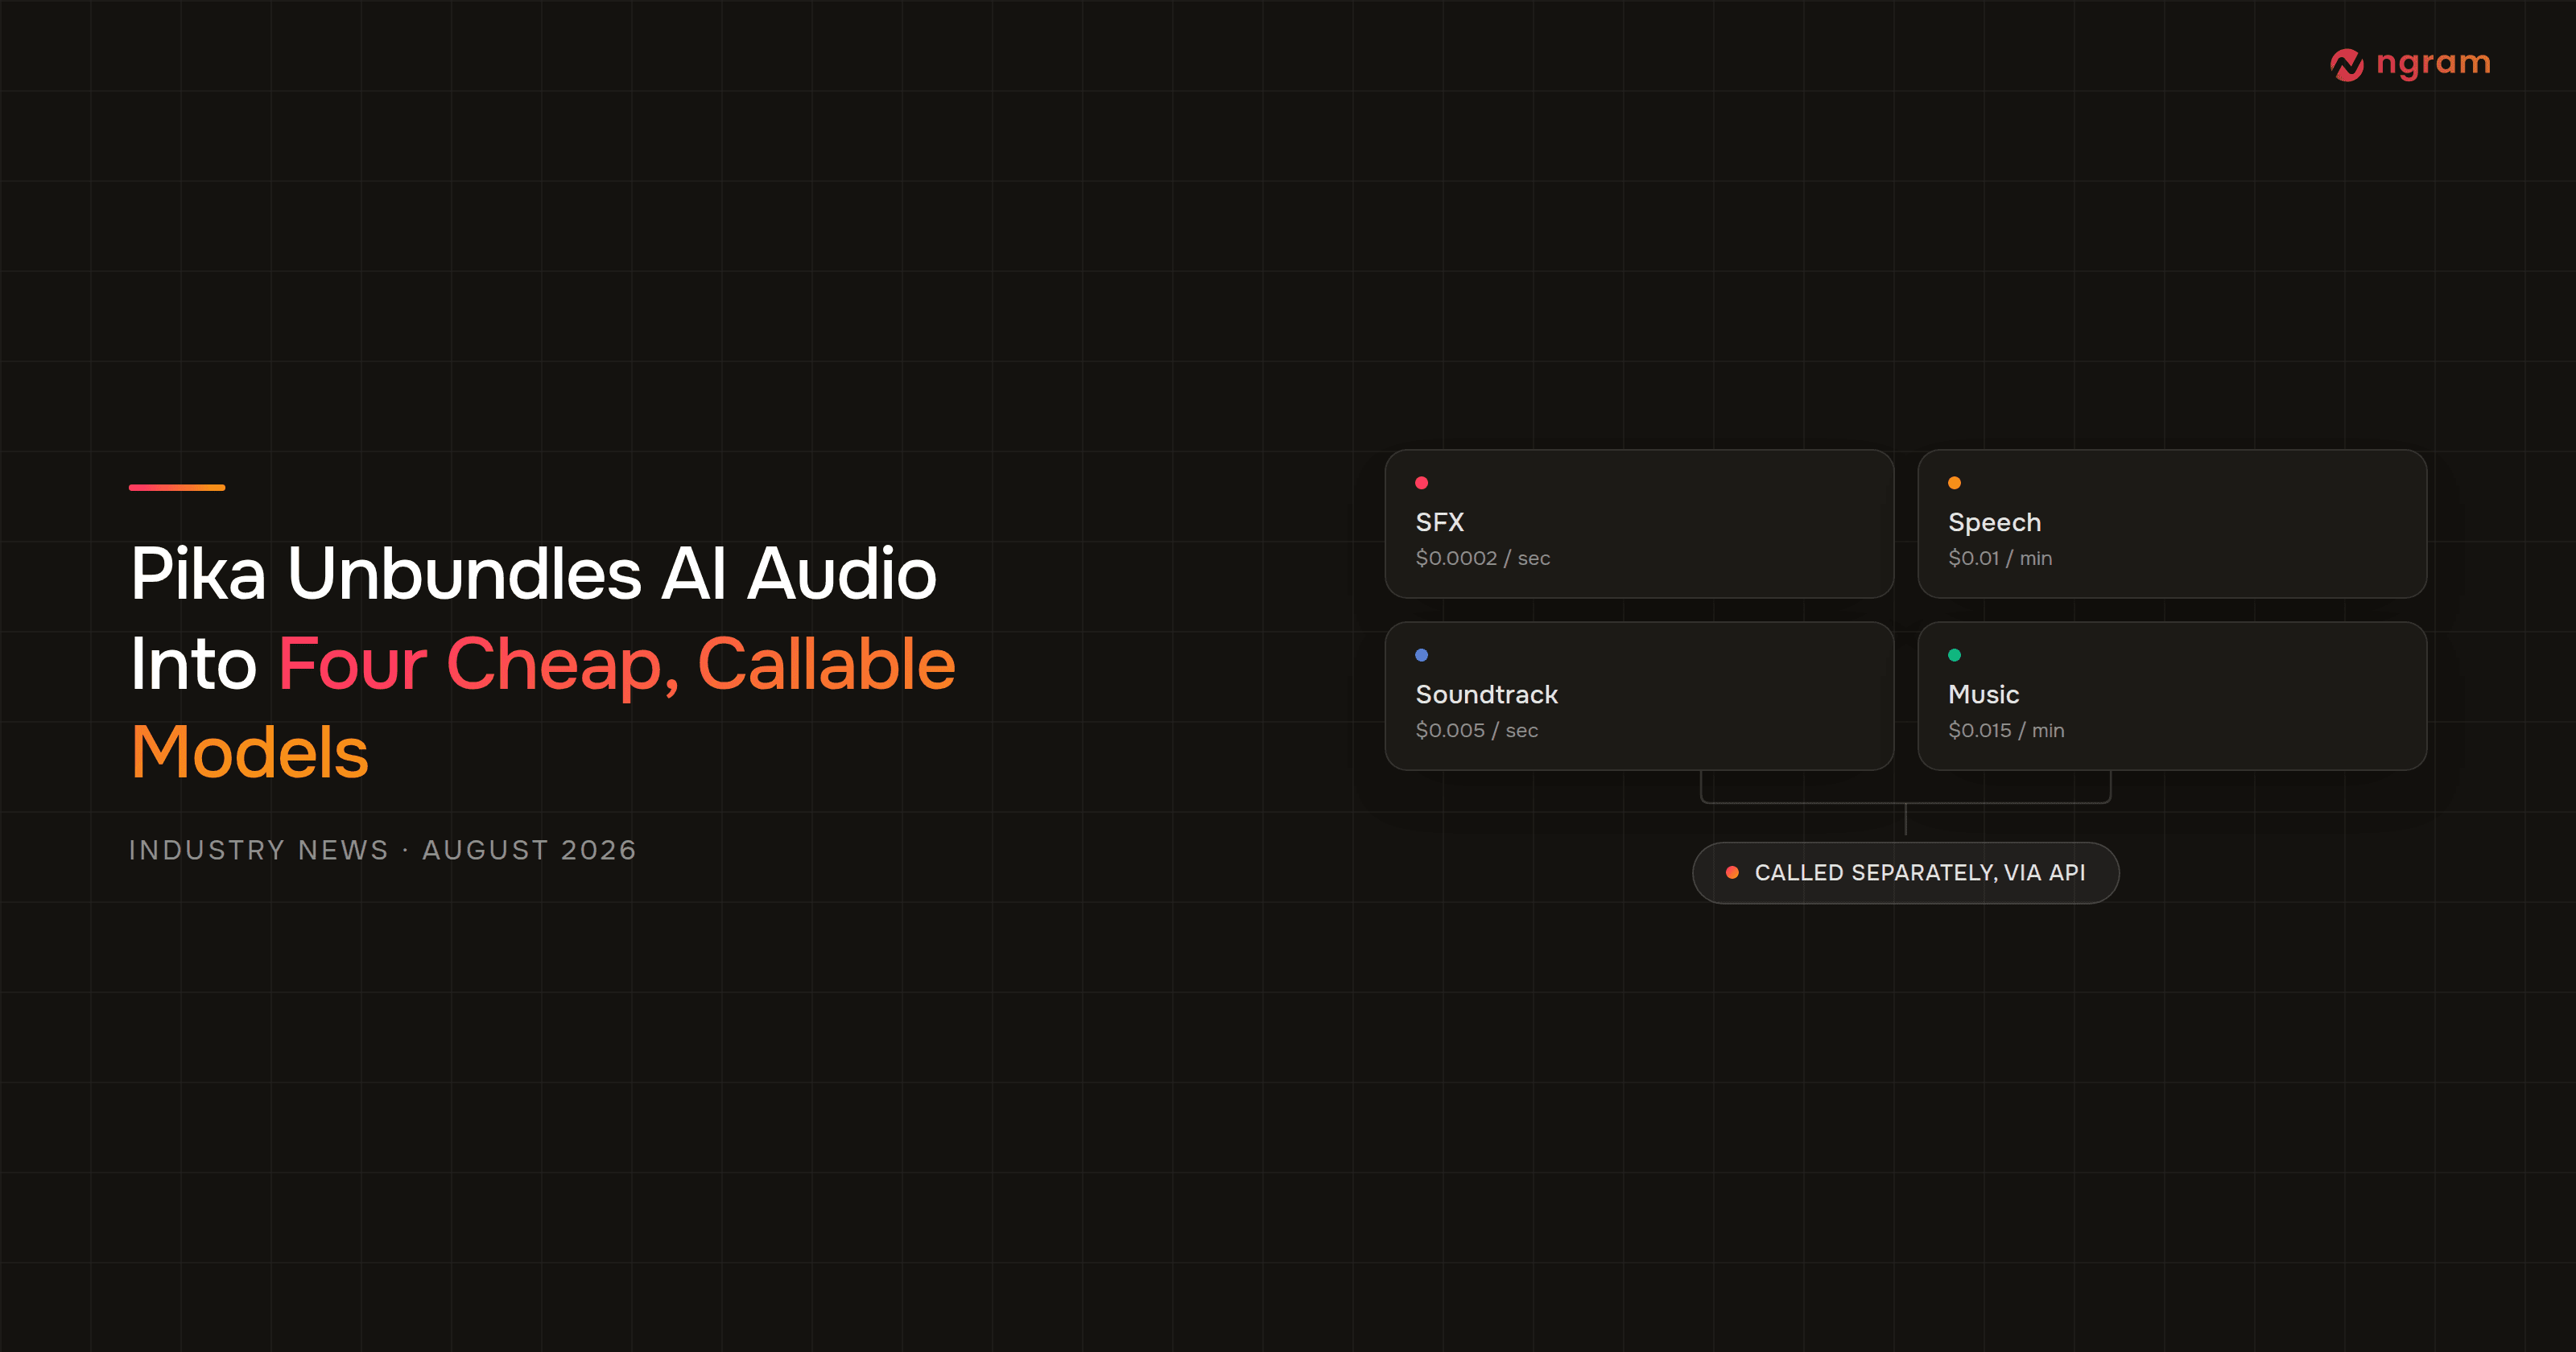Open the Music card
Viewport: 2576px width, 1352px height.
2172,696
